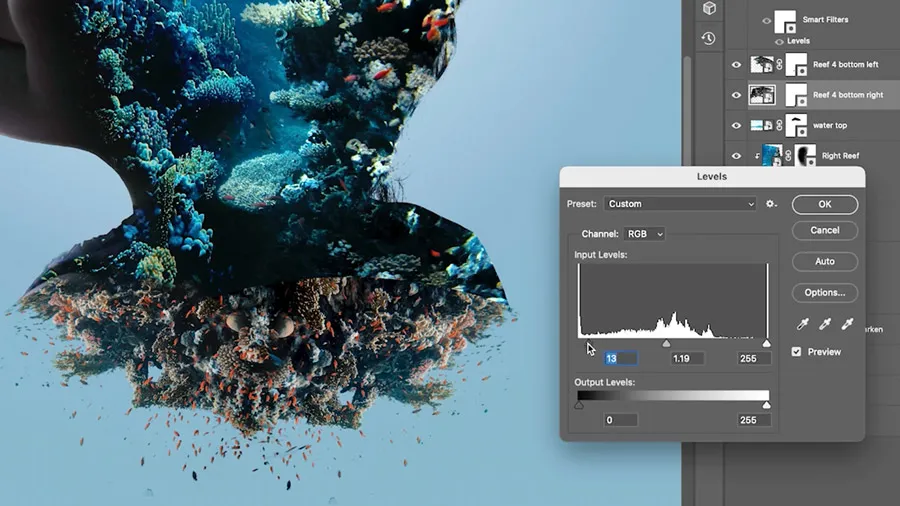The height and width of the screenshot is (506, 900).
Task: Click the input midtone gray slider handle
Action: pyautogui.click(x=666, y=343)
